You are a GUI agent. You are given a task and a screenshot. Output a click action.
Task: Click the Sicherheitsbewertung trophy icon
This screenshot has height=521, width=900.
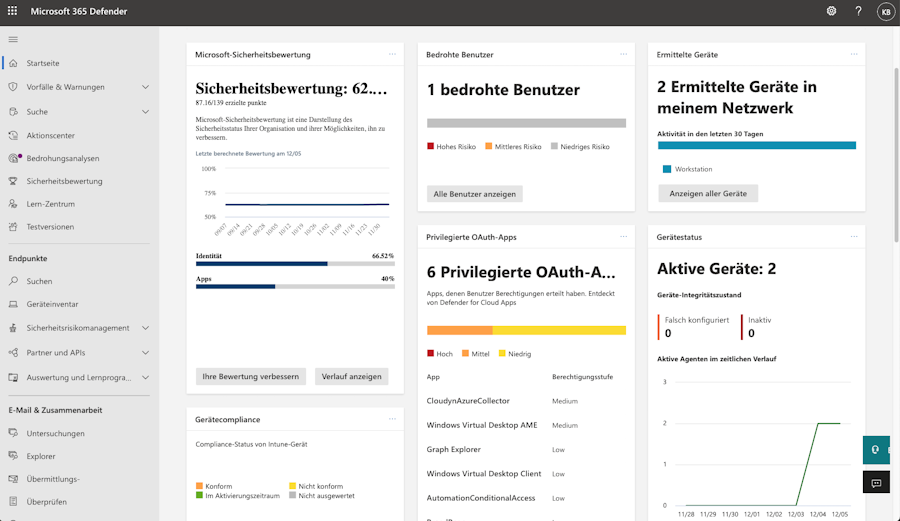[x=13, y=181]
